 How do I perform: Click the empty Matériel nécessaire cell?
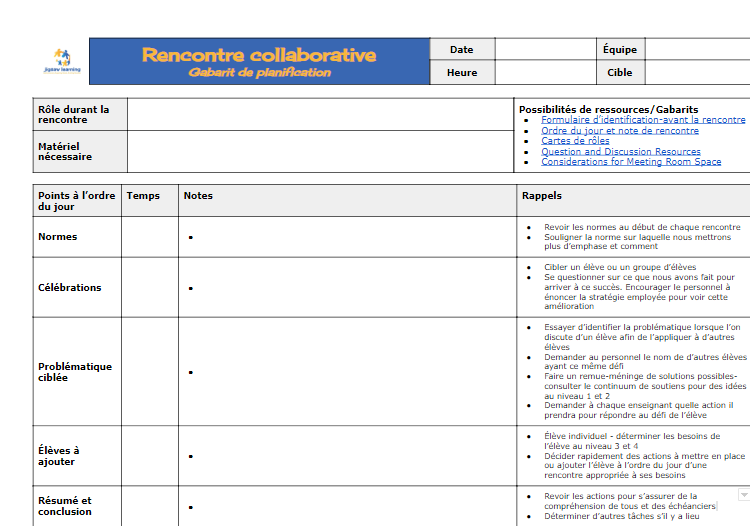[320, 151]
